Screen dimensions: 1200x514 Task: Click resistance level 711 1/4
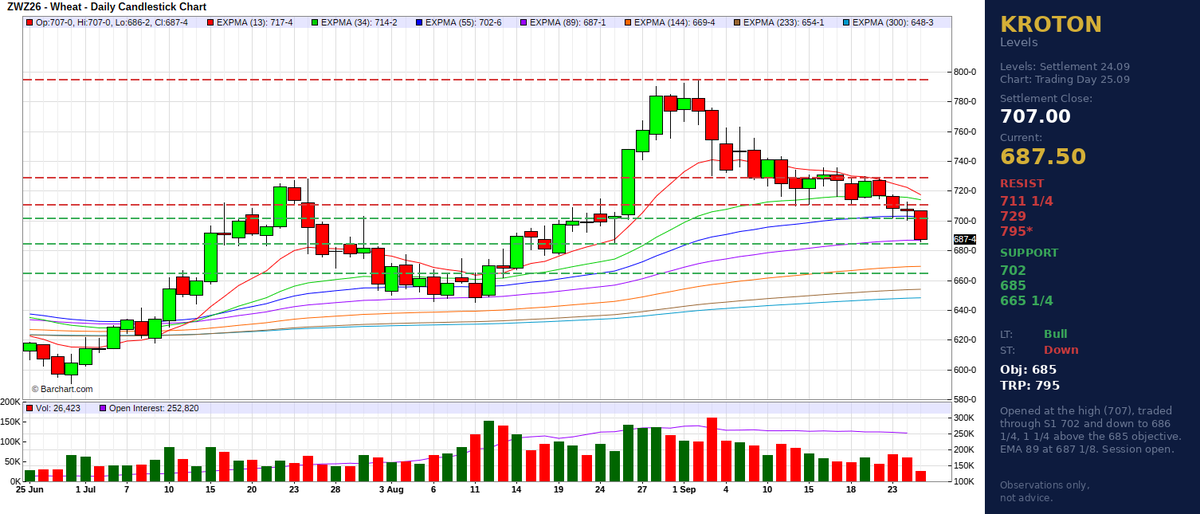click(1025, 200)
